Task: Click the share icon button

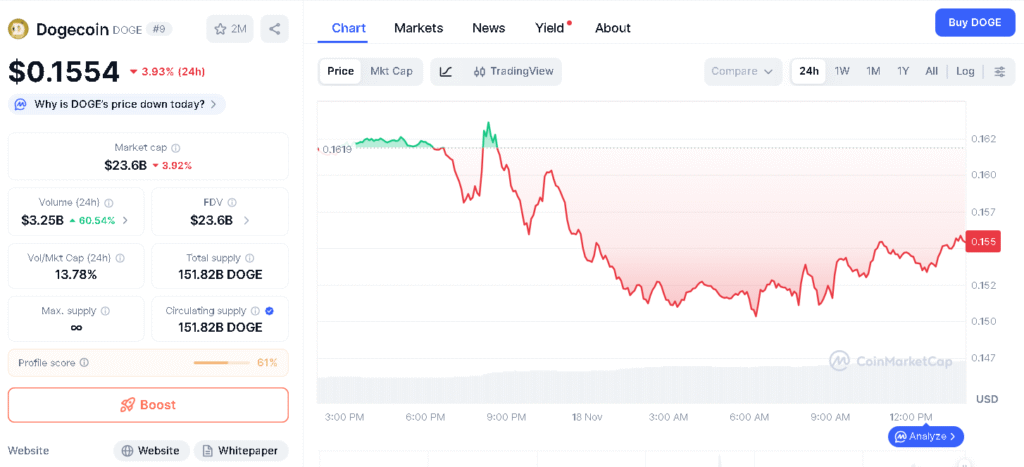Action: click(x=274, y=29)
